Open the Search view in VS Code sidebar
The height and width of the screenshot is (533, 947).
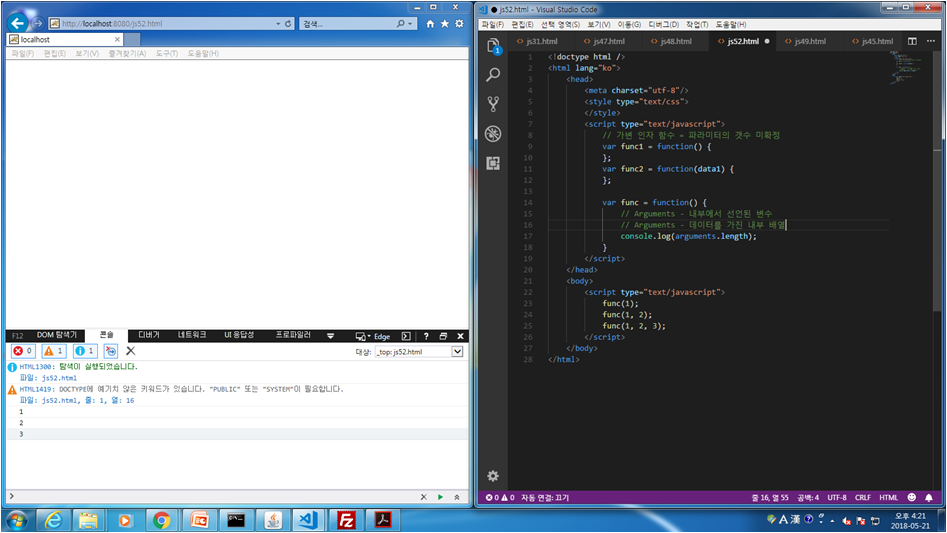[x=493, y=74]
